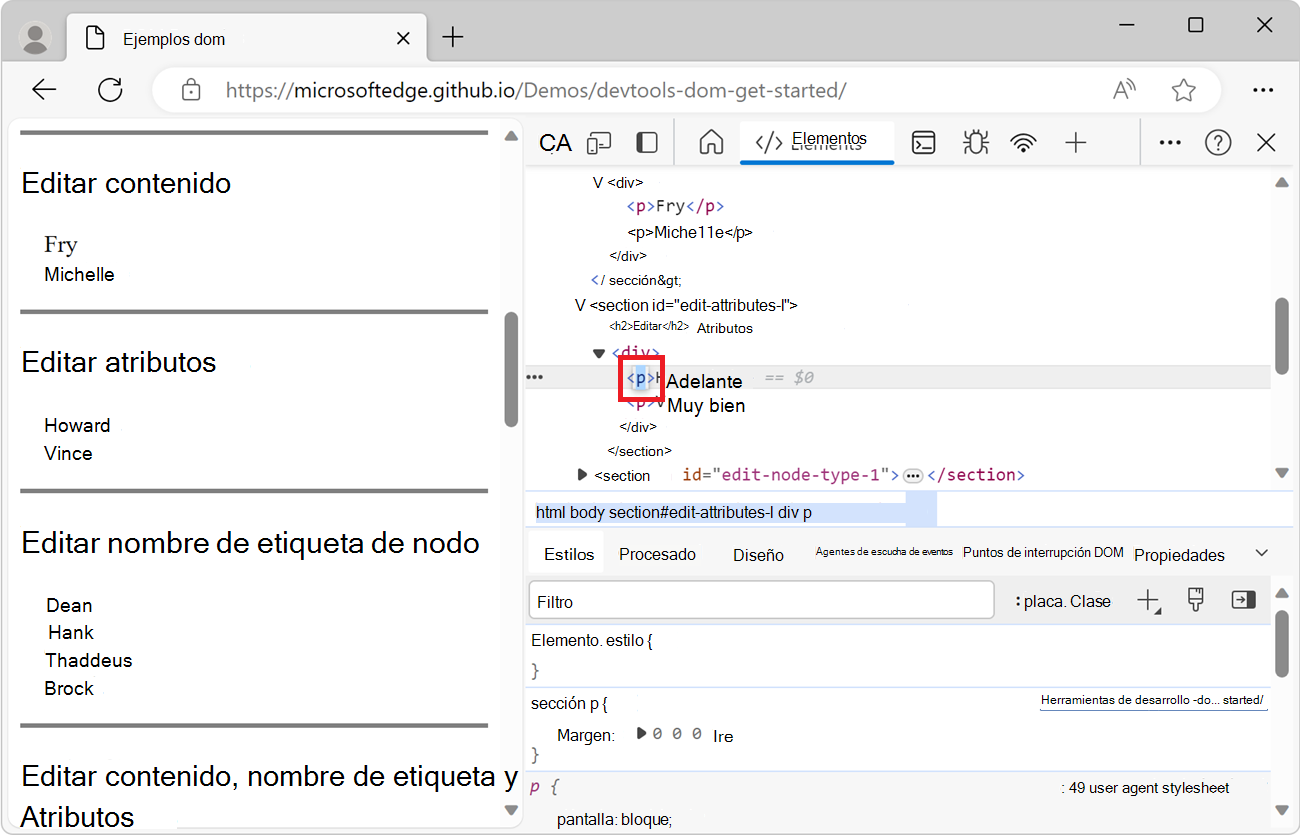
Task: Switch to Procesado tab
Action: click(657, 554)
